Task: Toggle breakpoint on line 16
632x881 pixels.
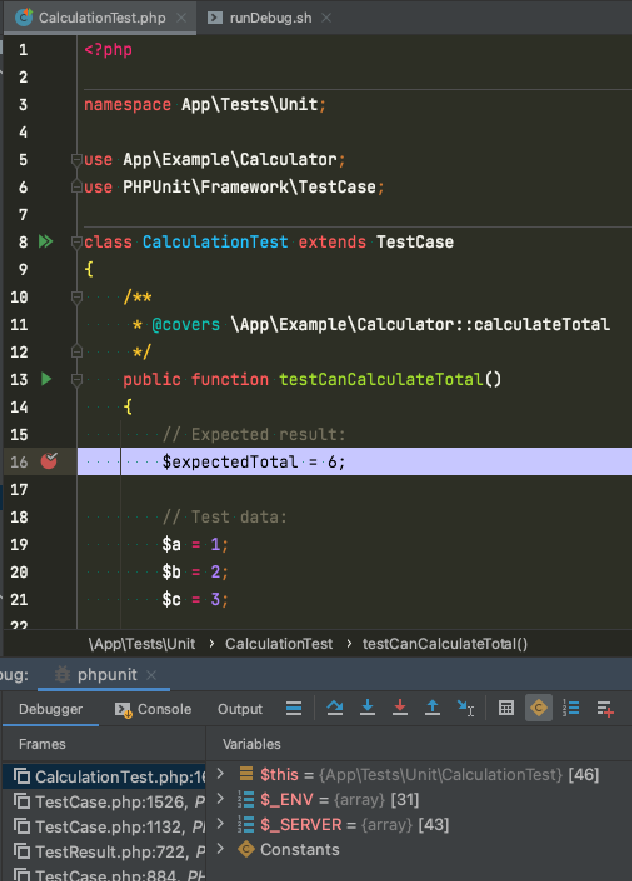Action: point(49,461)
